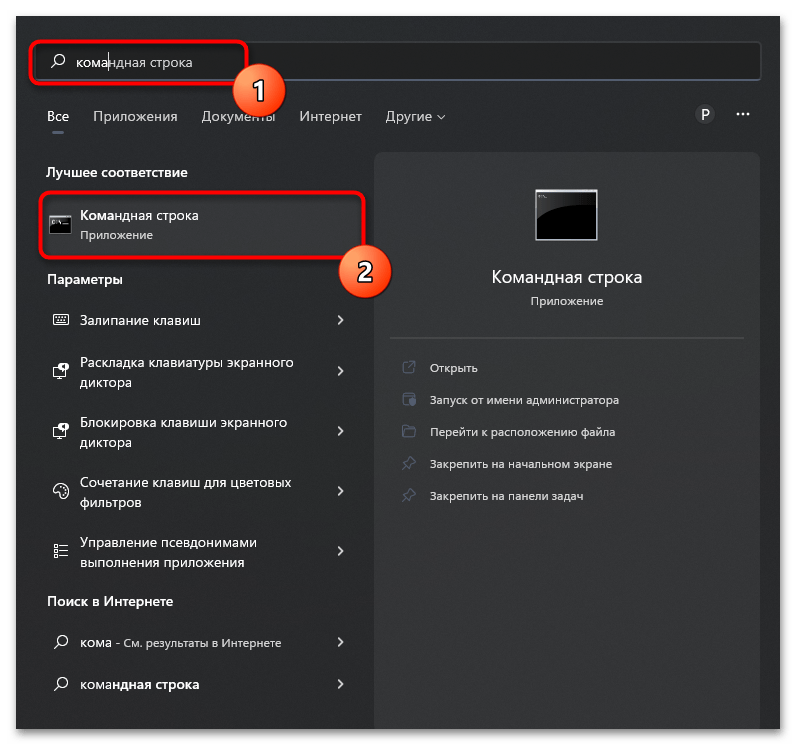The image size is (796, 745).
Task: Click palette icon beside 'Сочетание клавиш для цветовых фильтров'
Action: coord(61,491)
